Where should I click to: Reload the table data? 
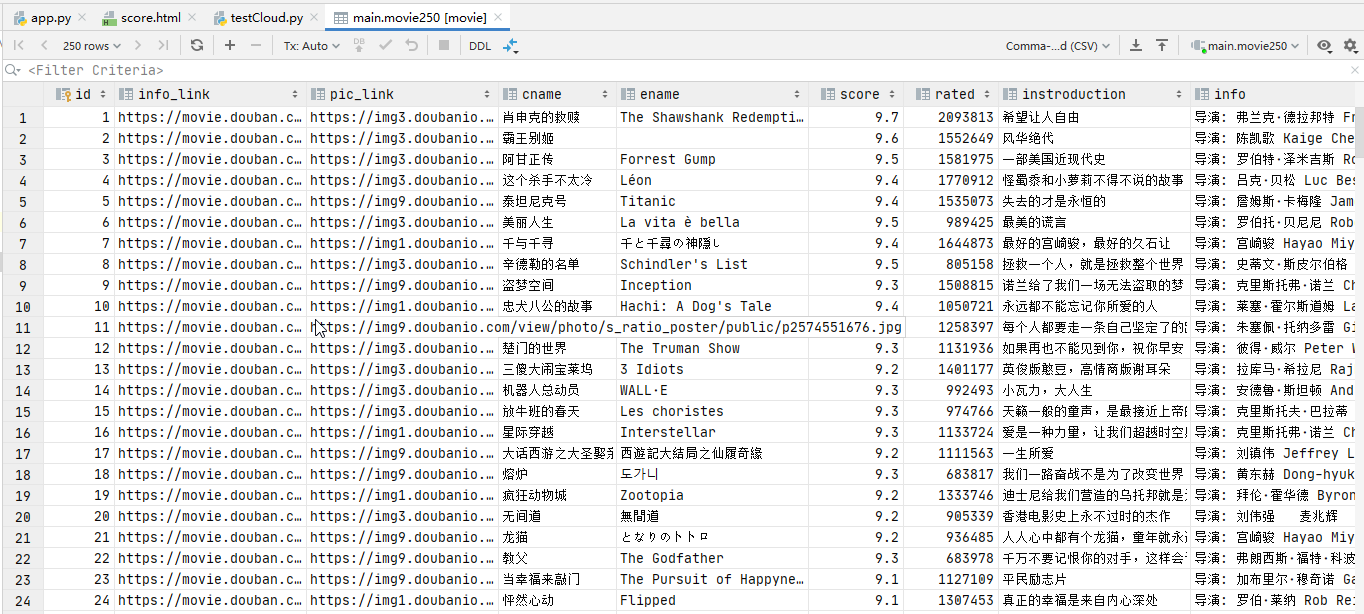coord(197,46)
